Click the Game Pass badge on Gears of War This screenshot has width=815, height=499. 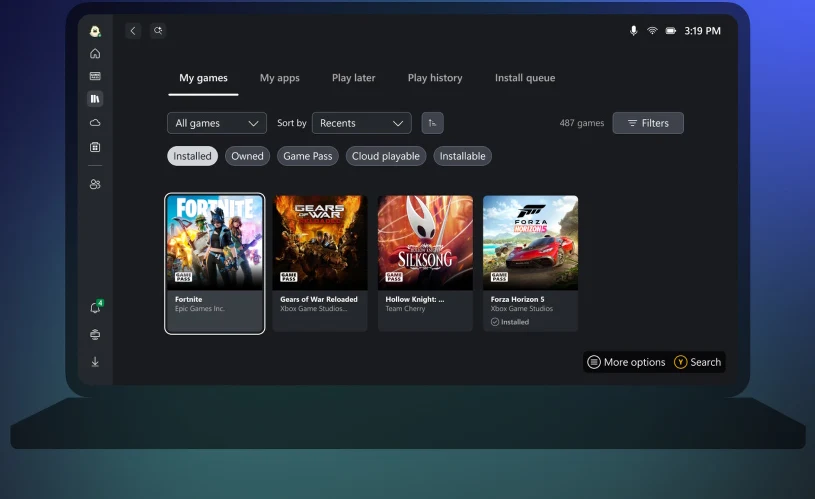click(x=288, y=277)
